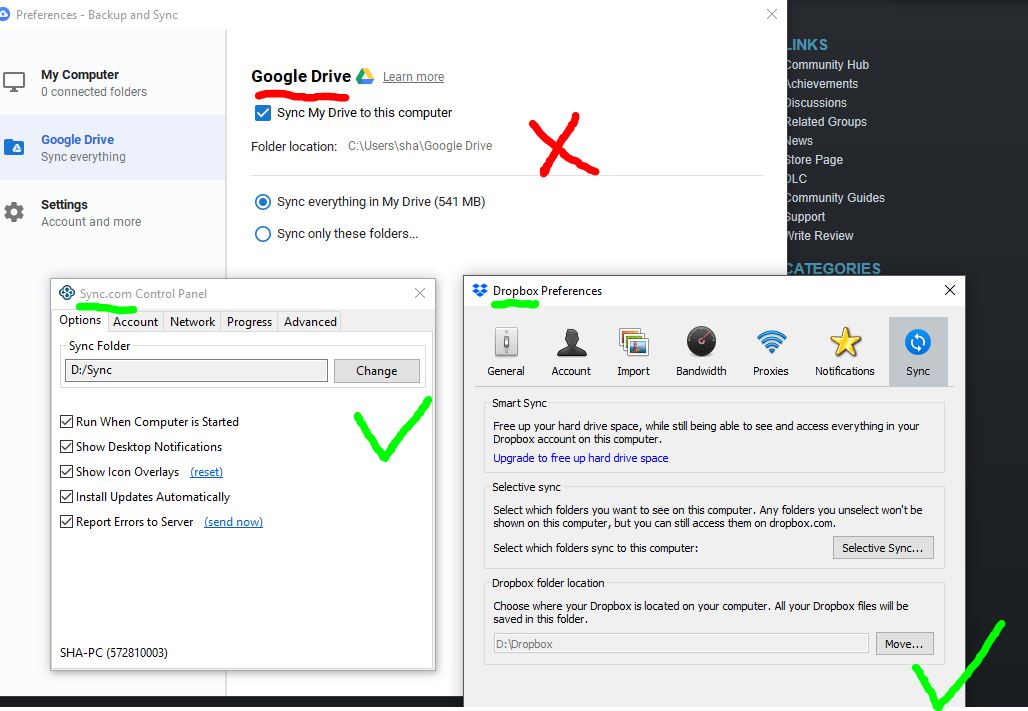Switch to the Import section in Dropbox

[633, 350]
